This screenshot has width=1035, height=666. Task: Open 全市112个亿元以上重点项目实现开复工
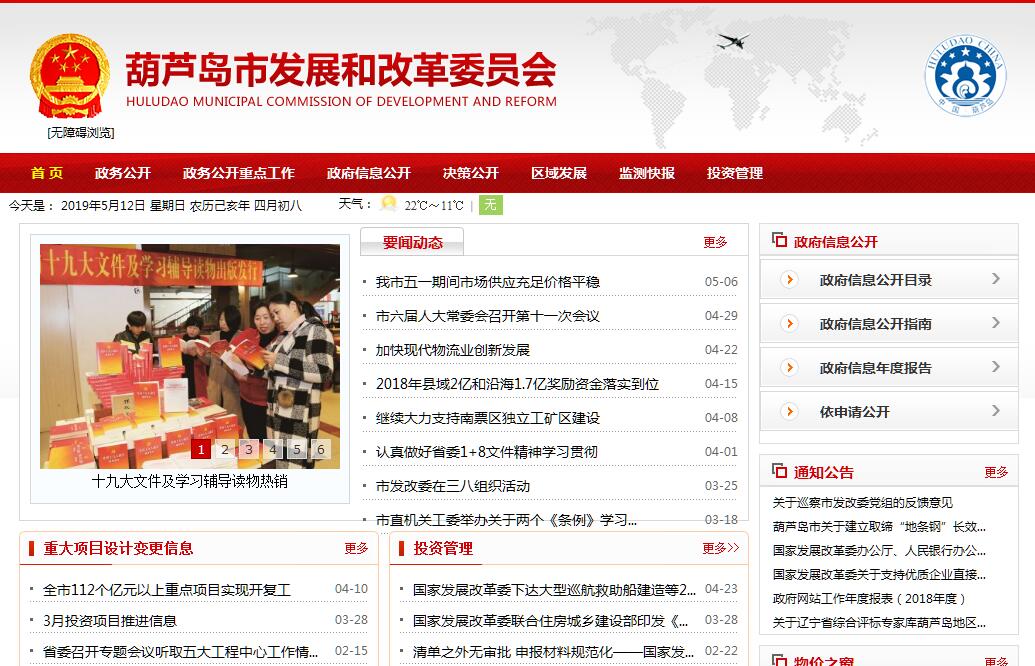(167, 590)
